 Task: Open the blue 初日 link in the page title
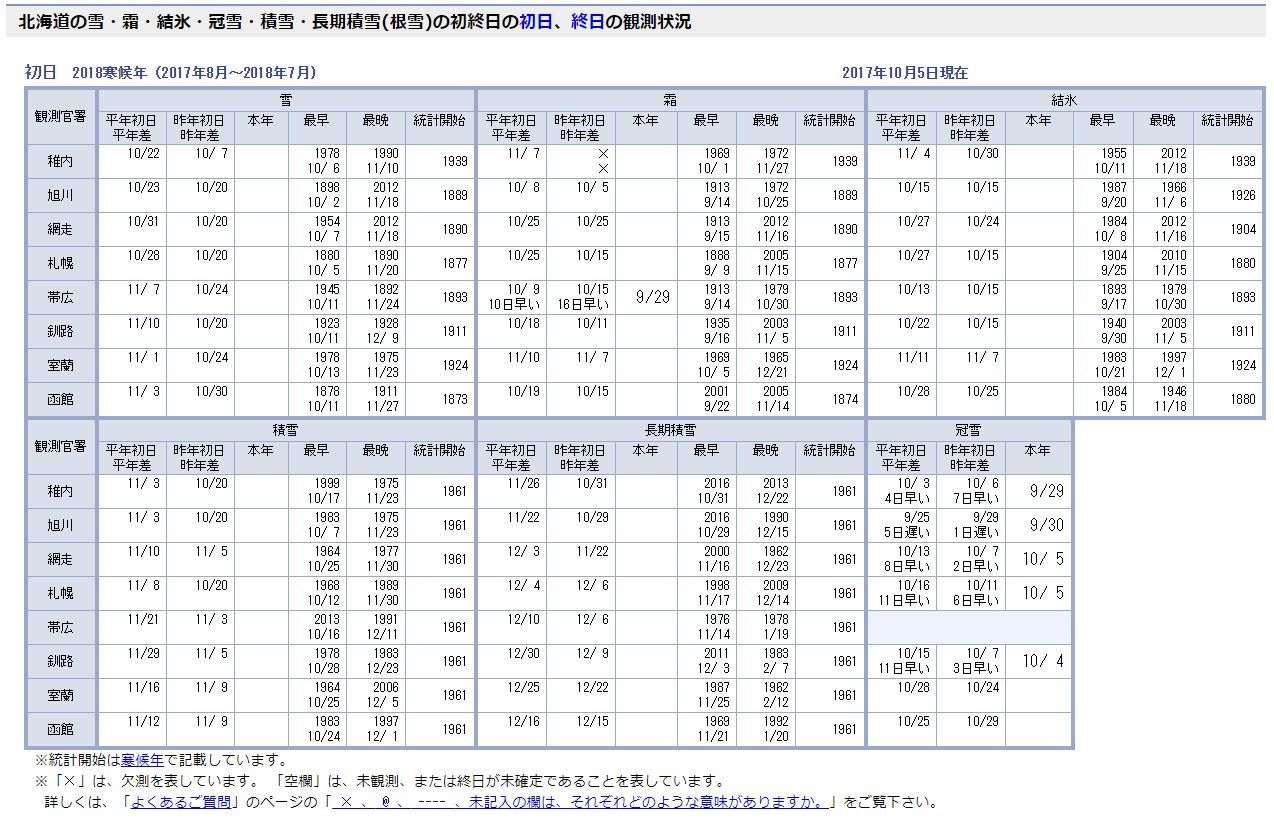(535, 21)
